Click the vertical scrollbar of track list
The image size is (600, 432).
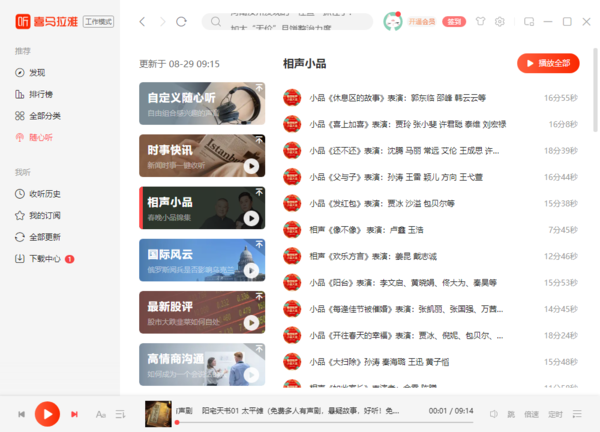point(595,90)
